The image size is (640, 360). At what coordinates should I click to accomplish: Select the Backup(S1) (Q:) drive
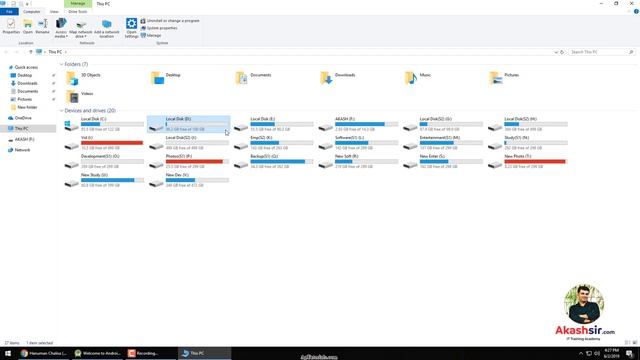273,161
